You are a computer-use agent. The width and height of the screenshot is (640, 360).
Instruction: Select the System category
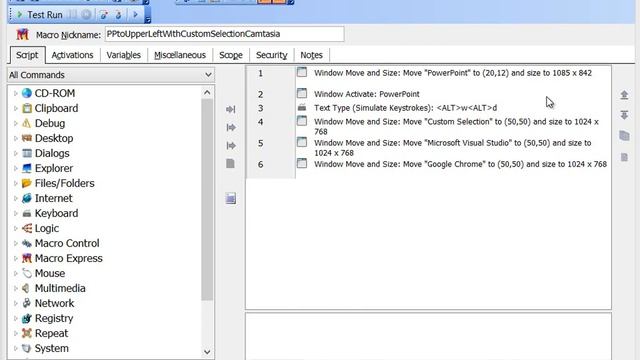(51, 349)
